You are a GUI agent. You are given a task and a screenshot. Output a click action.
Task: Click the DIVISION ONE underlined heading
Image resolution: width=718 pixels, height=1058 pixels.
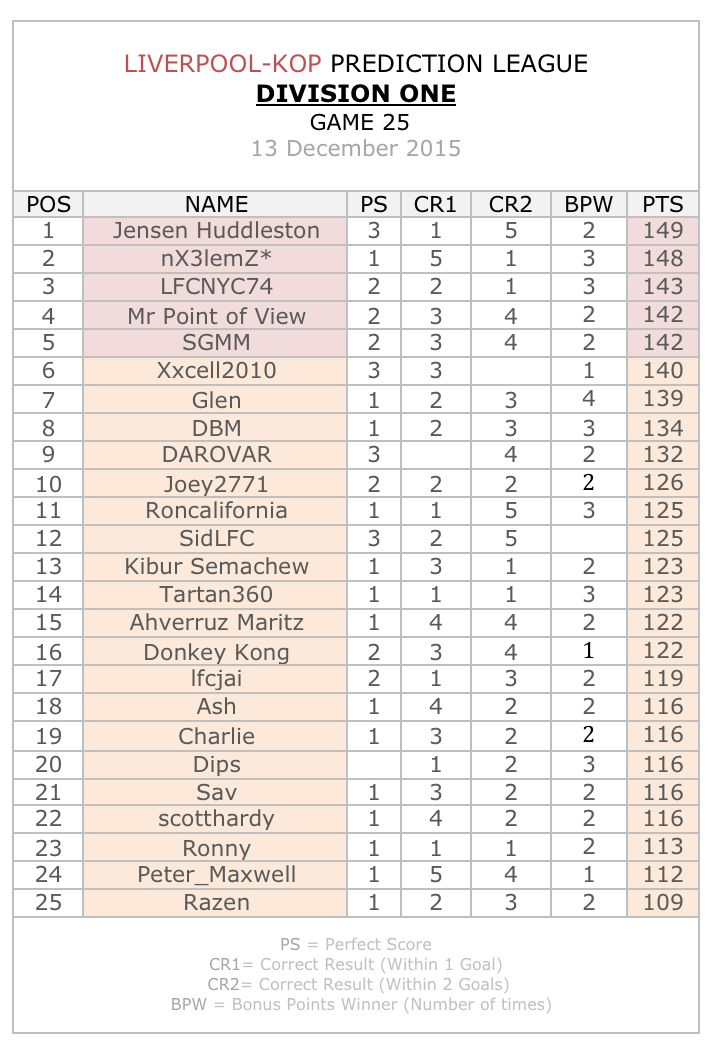(x=356, y=93)
